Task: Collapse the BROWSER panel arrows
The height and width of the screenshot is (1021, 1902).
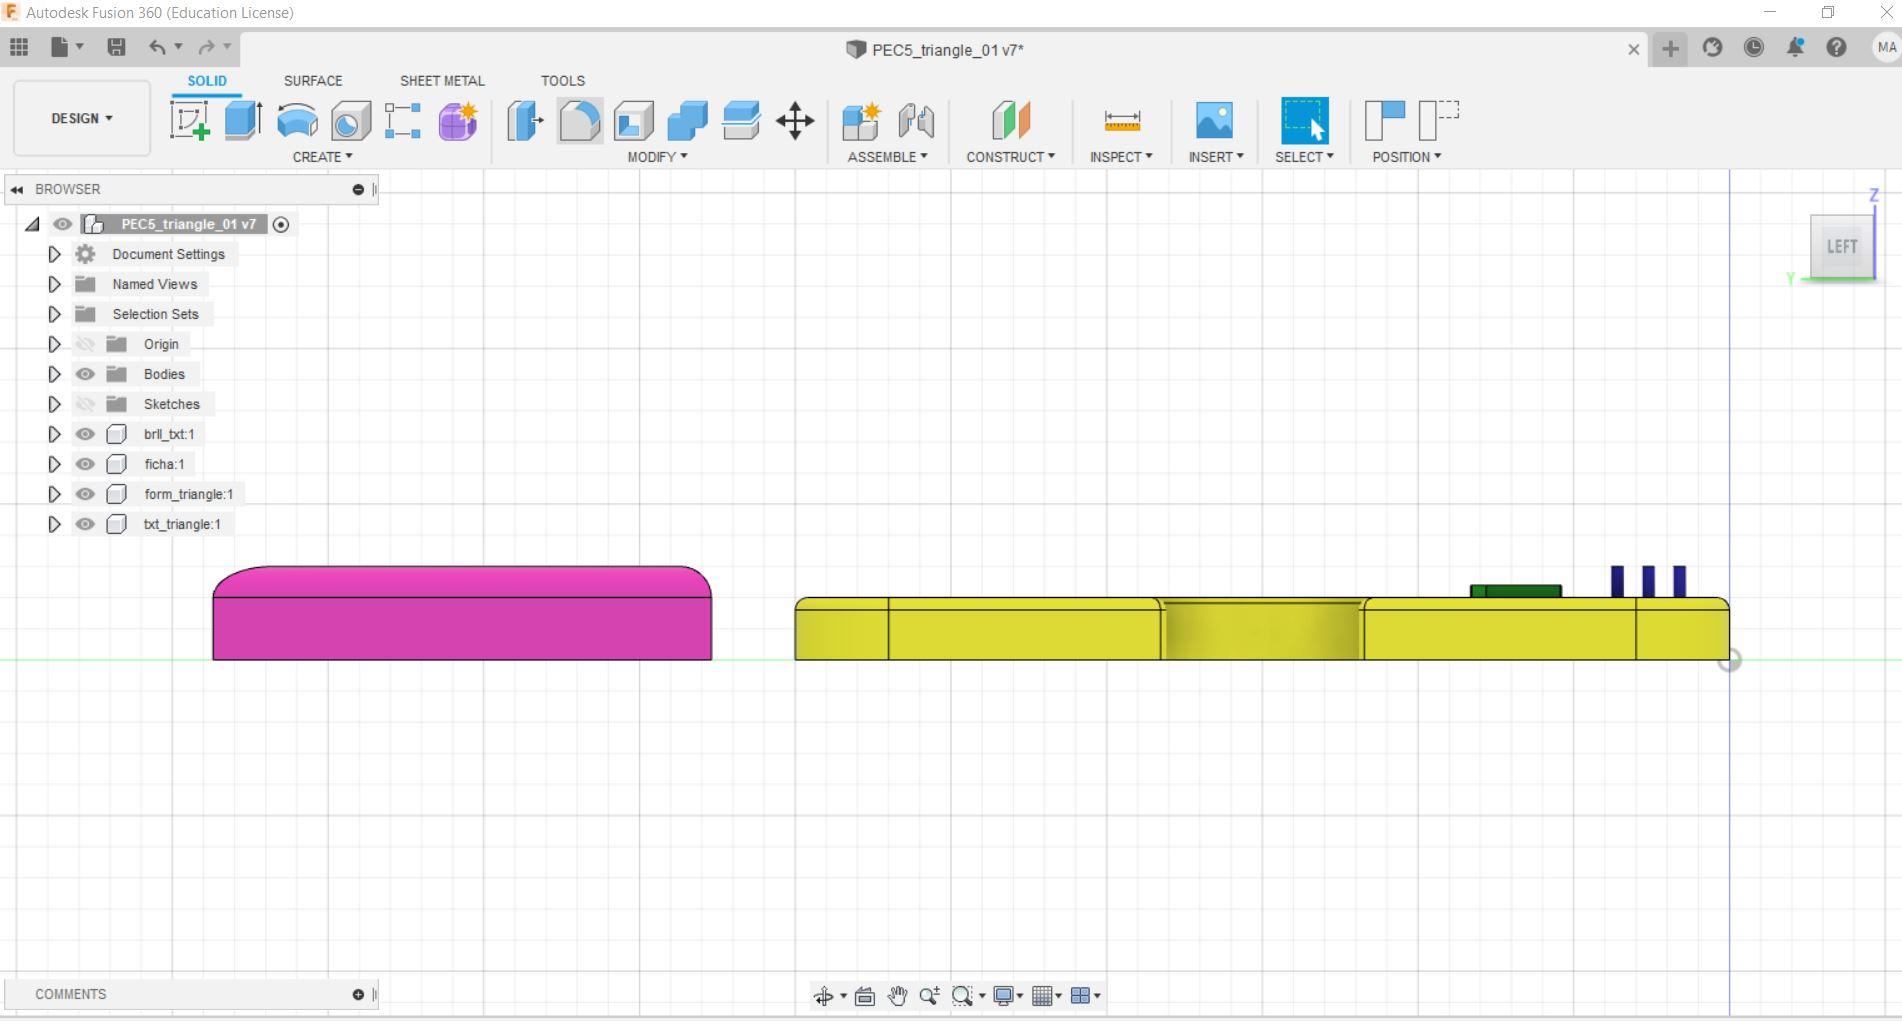Action: [x=17, y=189]
